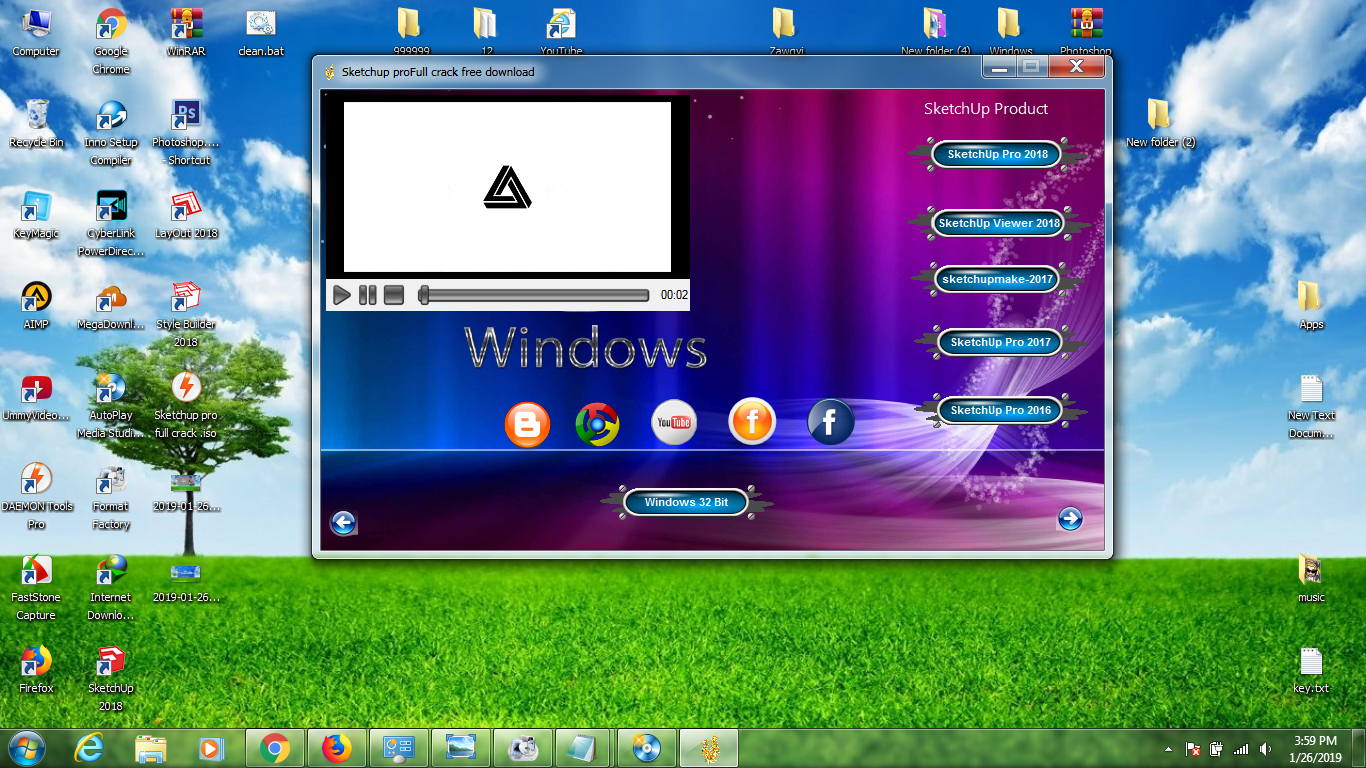Open the Apps folder on desktop

1311,305
